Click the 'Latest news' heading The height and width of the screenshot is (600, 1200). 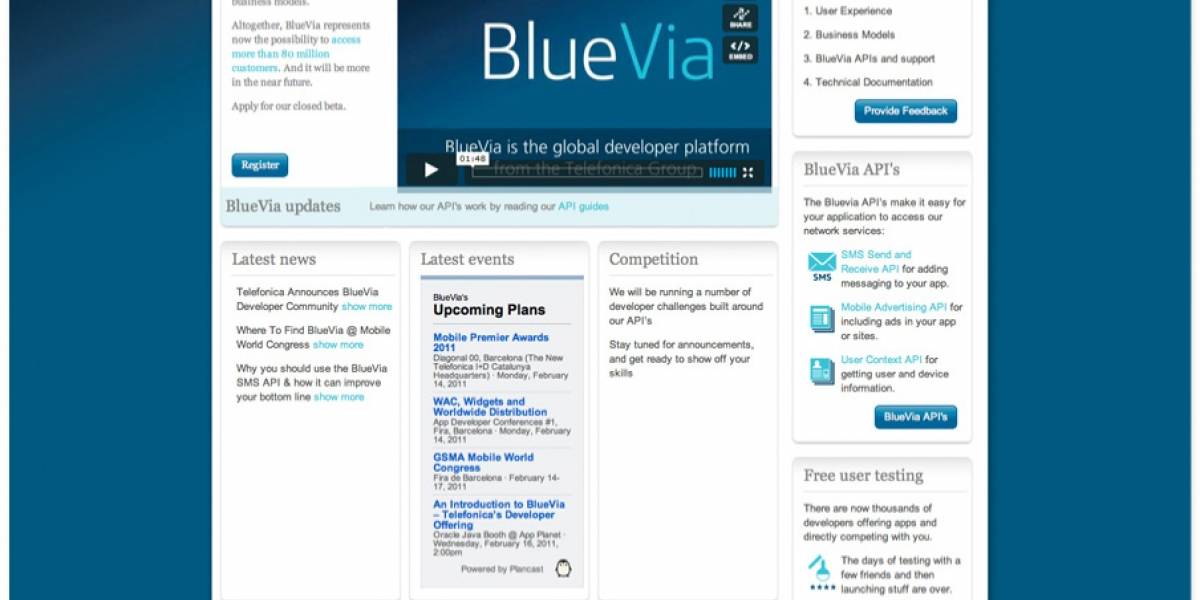pyautogui.click(x=274, y=259)
